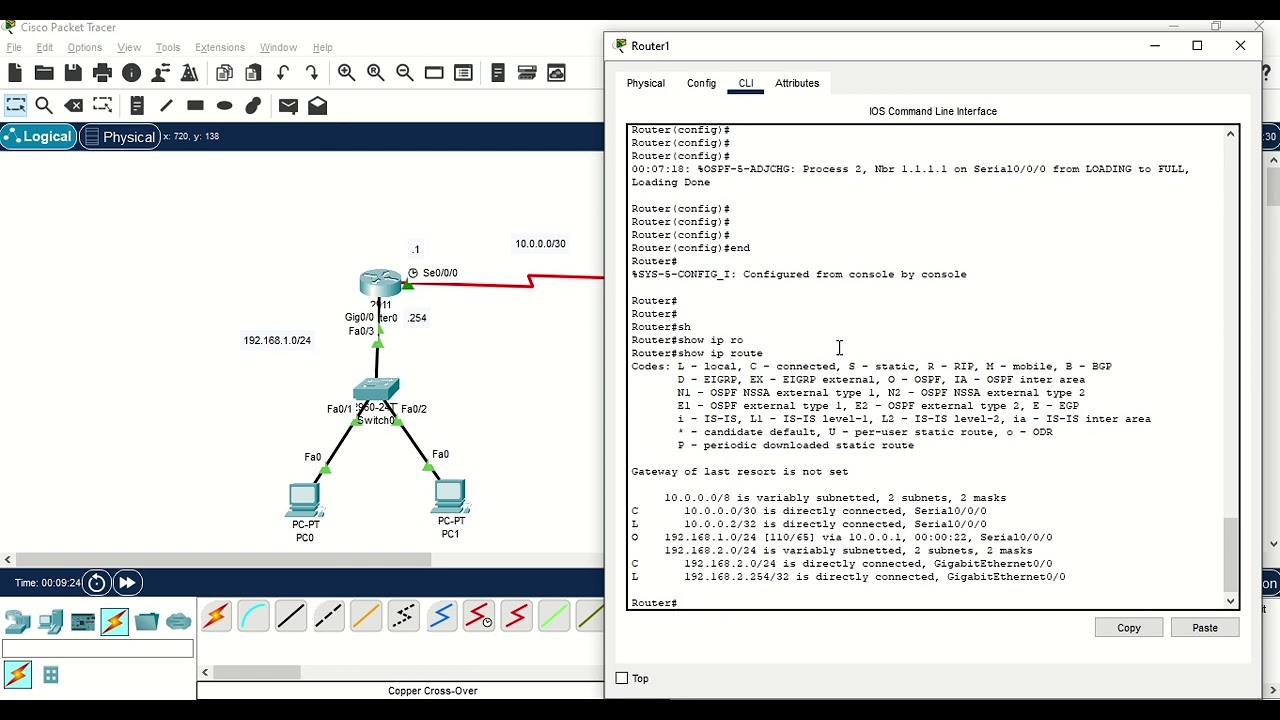This screenshot has width=1280, height=720.
Task: Open the Options menu
Action: (84, 47)
